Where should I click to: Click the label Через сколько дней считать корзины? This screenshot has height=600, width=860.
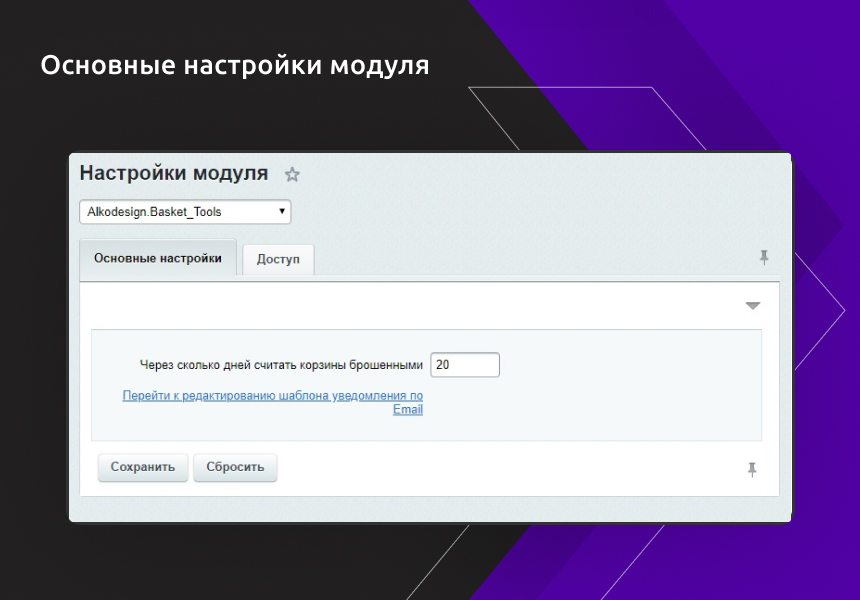(281, 366)
